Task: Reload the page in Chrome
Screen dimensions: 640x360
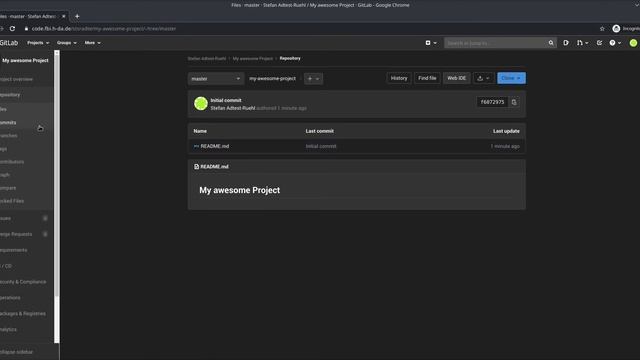Action: coord(12,29)
